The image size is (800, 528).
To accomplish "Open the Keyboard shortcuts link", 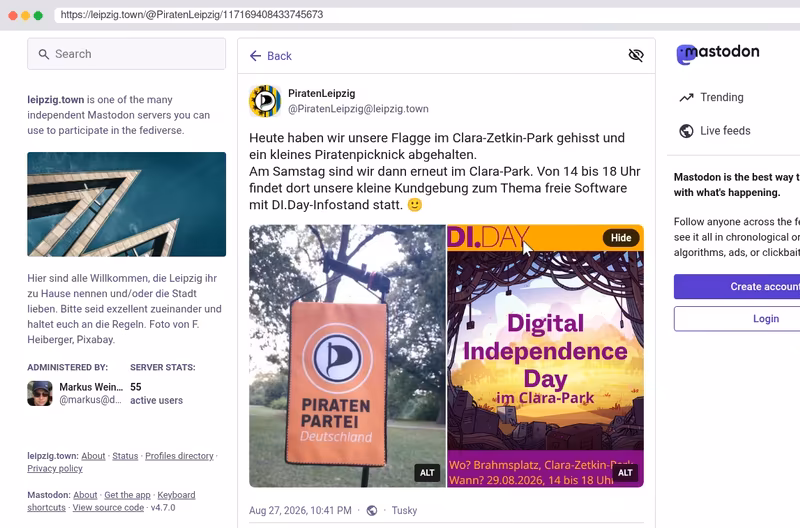I will pyautogui.click(x=176, y=495).
